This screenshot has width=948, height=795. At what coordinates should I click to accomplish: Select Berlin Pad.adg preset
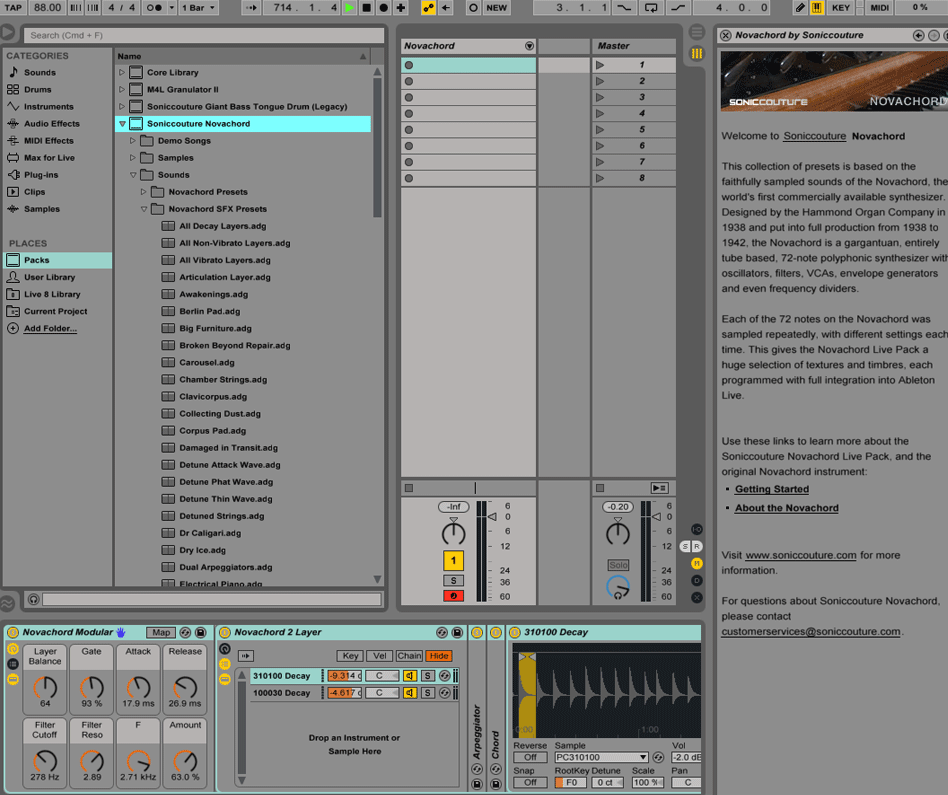[209, 311]
